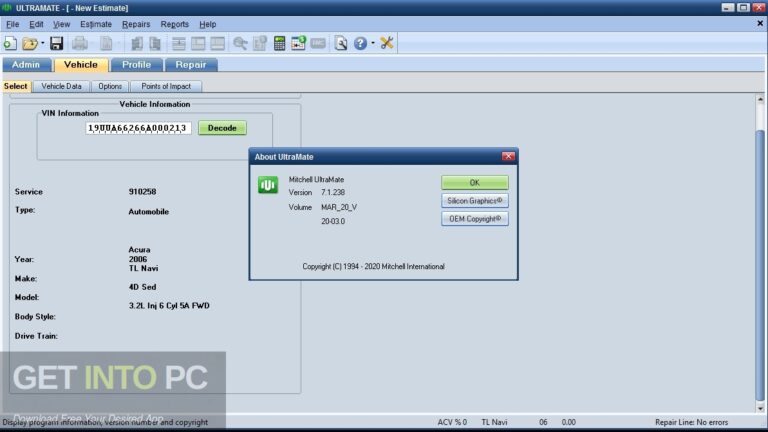Click the Mitchell copyright line in dialog

[374, 266]
